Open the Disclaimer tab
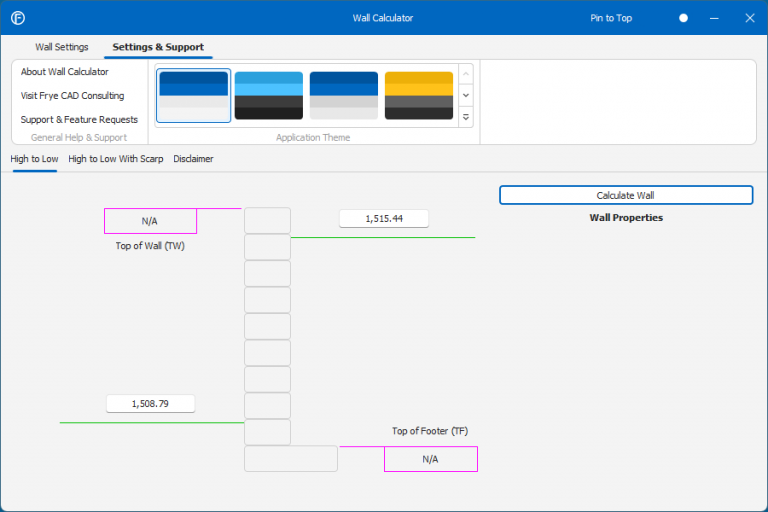Viewport: 768px width, 512px height. click(x=193, y=159)
